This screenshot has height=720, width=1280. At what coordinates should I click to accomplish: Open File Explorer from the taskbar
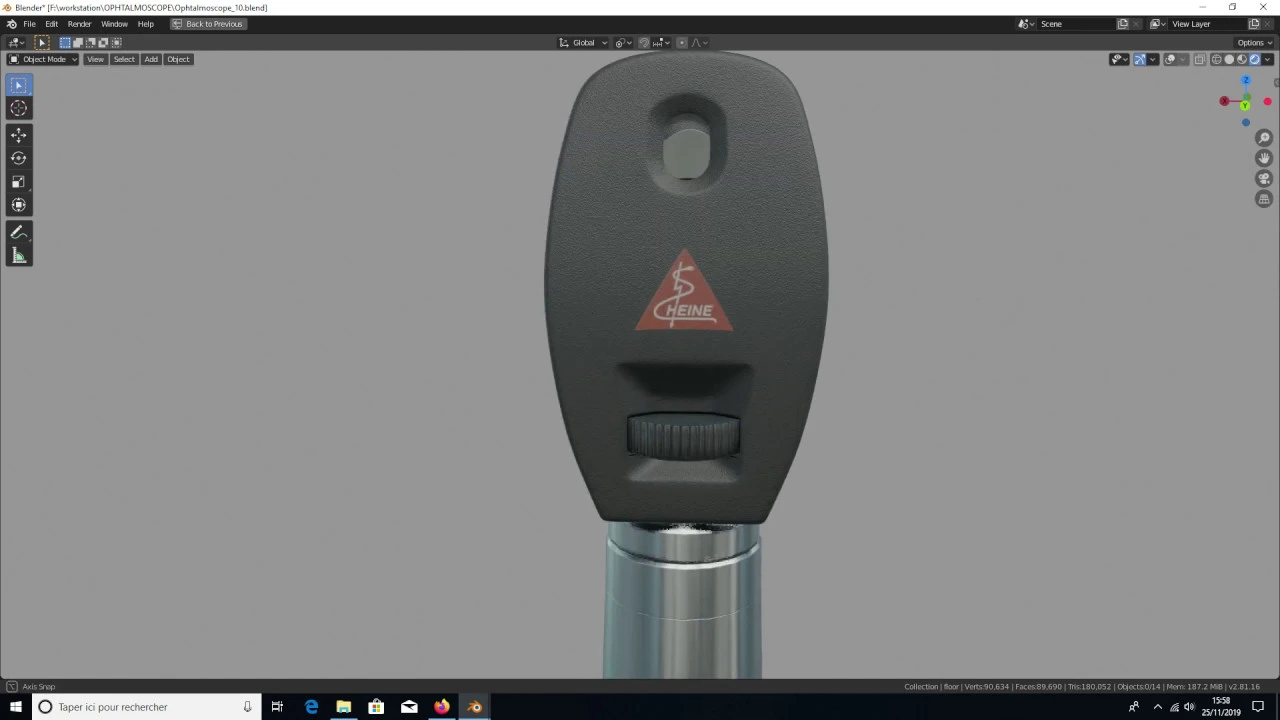[343, 707]
